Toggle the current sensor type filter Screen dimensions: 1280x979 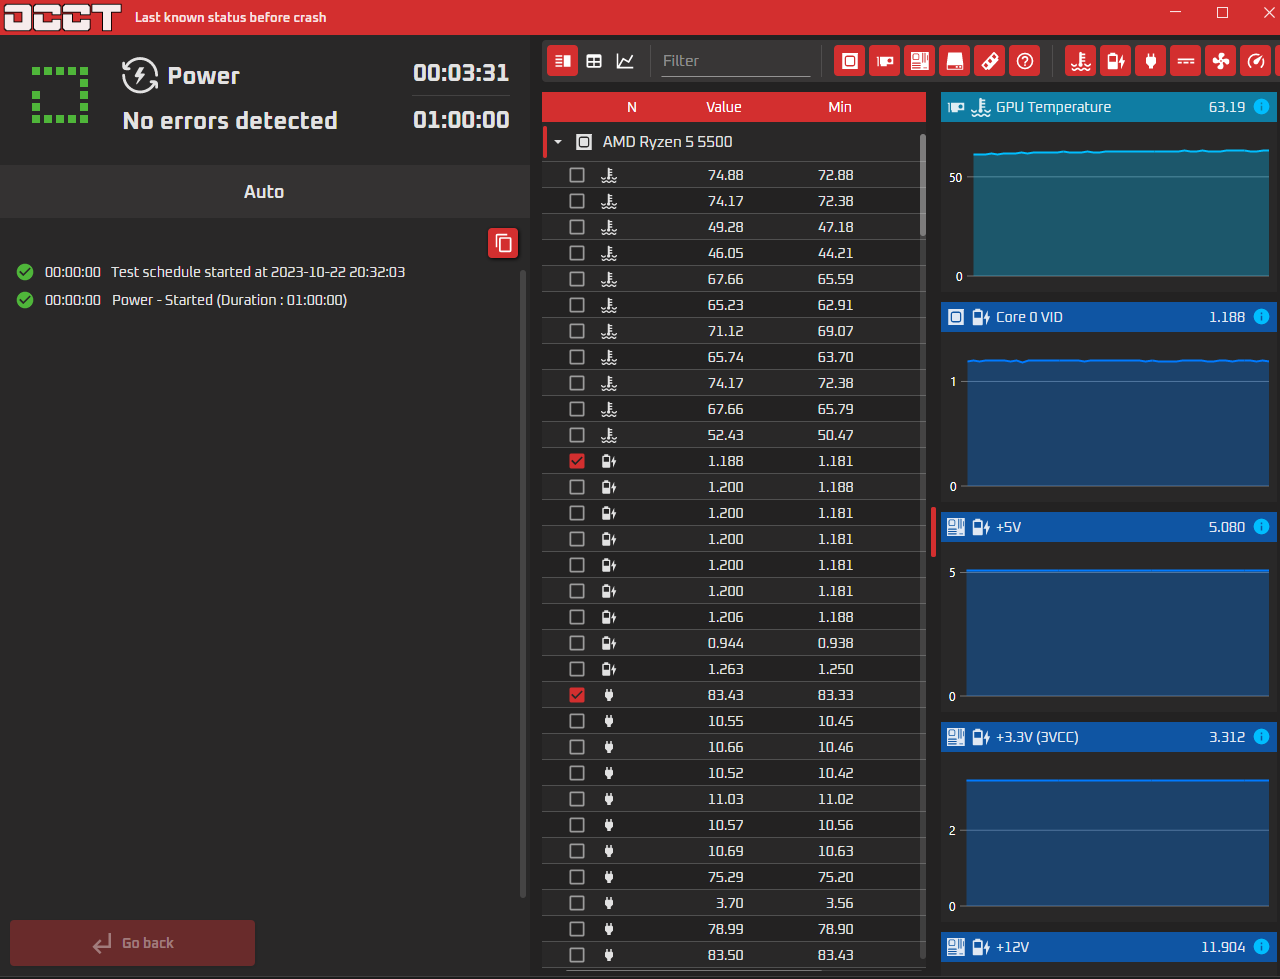[1186, 61]
